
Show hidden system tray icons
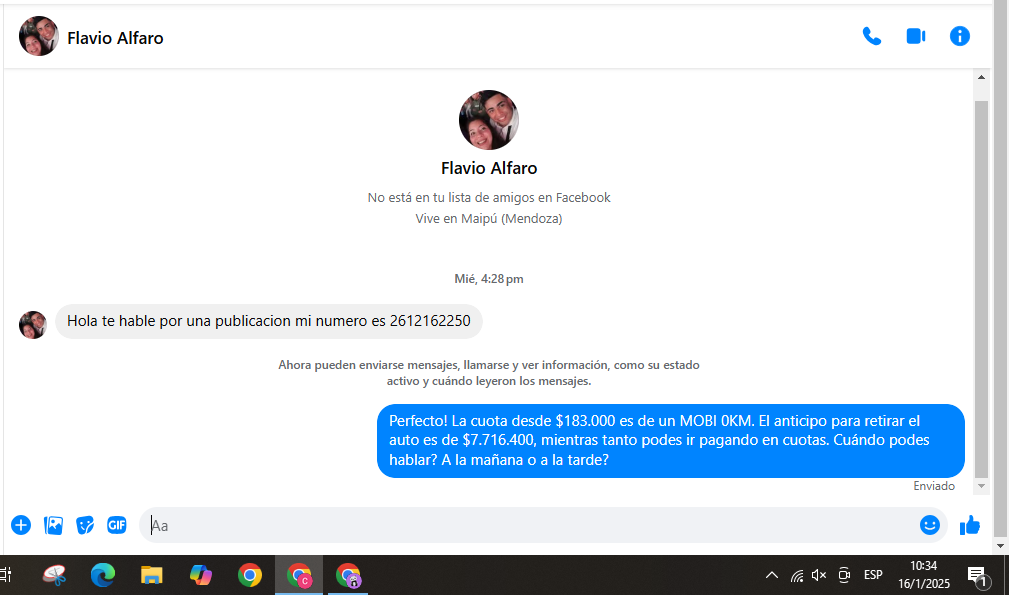tap(772, 575)
